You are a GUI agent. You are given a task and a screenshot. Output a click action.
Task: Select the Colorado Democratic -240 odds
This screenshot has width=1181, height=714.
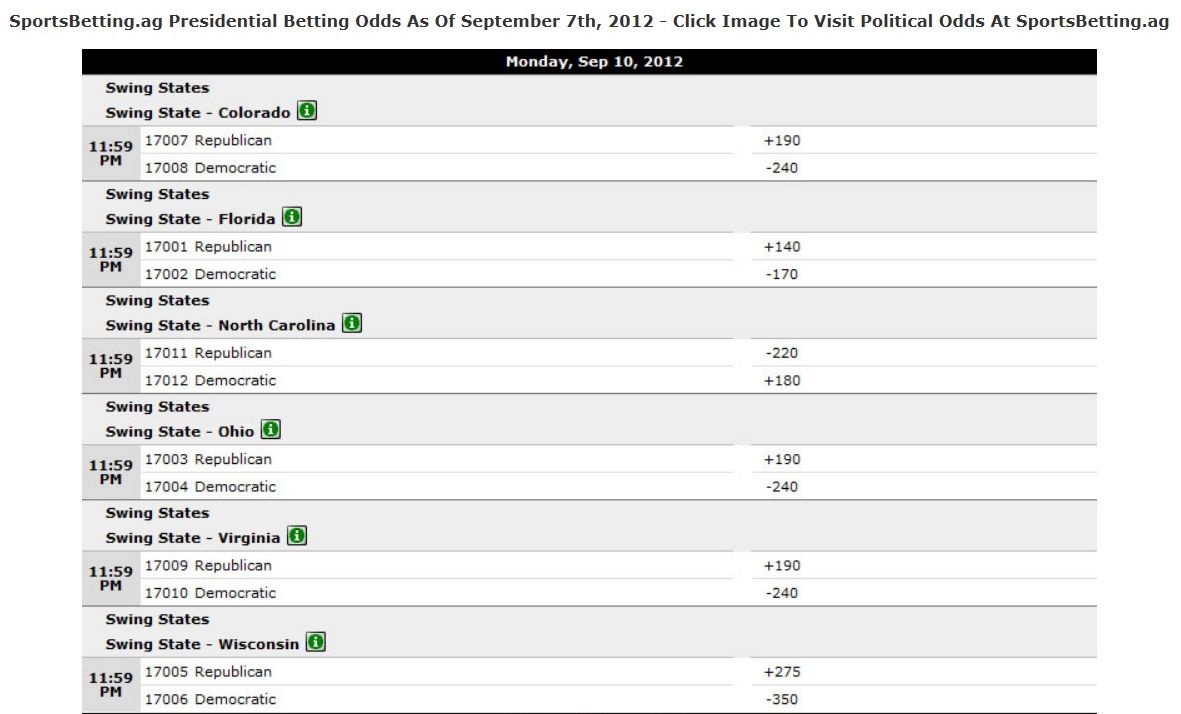click(x=782, y=168)
